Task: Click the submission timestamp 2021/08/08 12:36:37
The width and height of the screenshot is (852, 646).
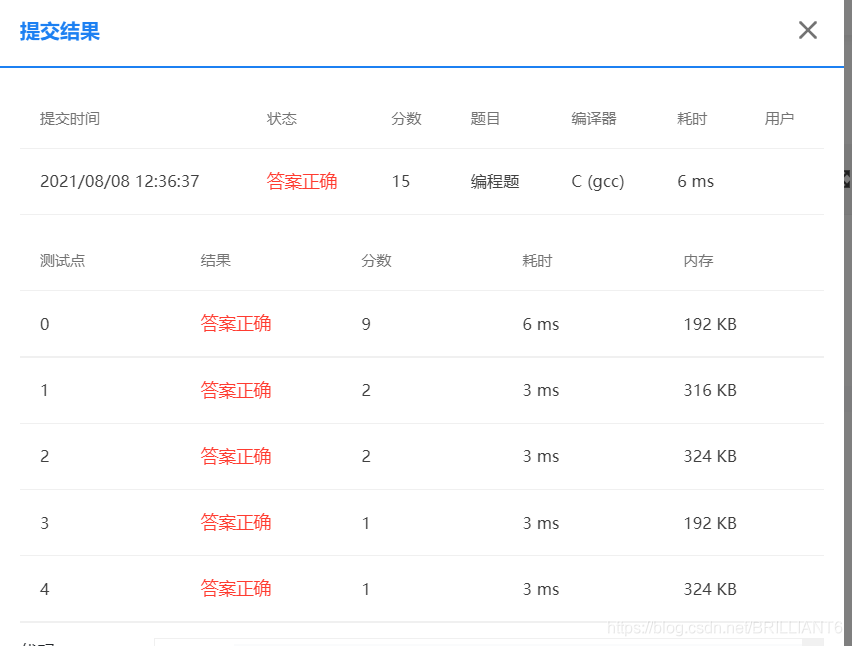Action: (120, 181)
